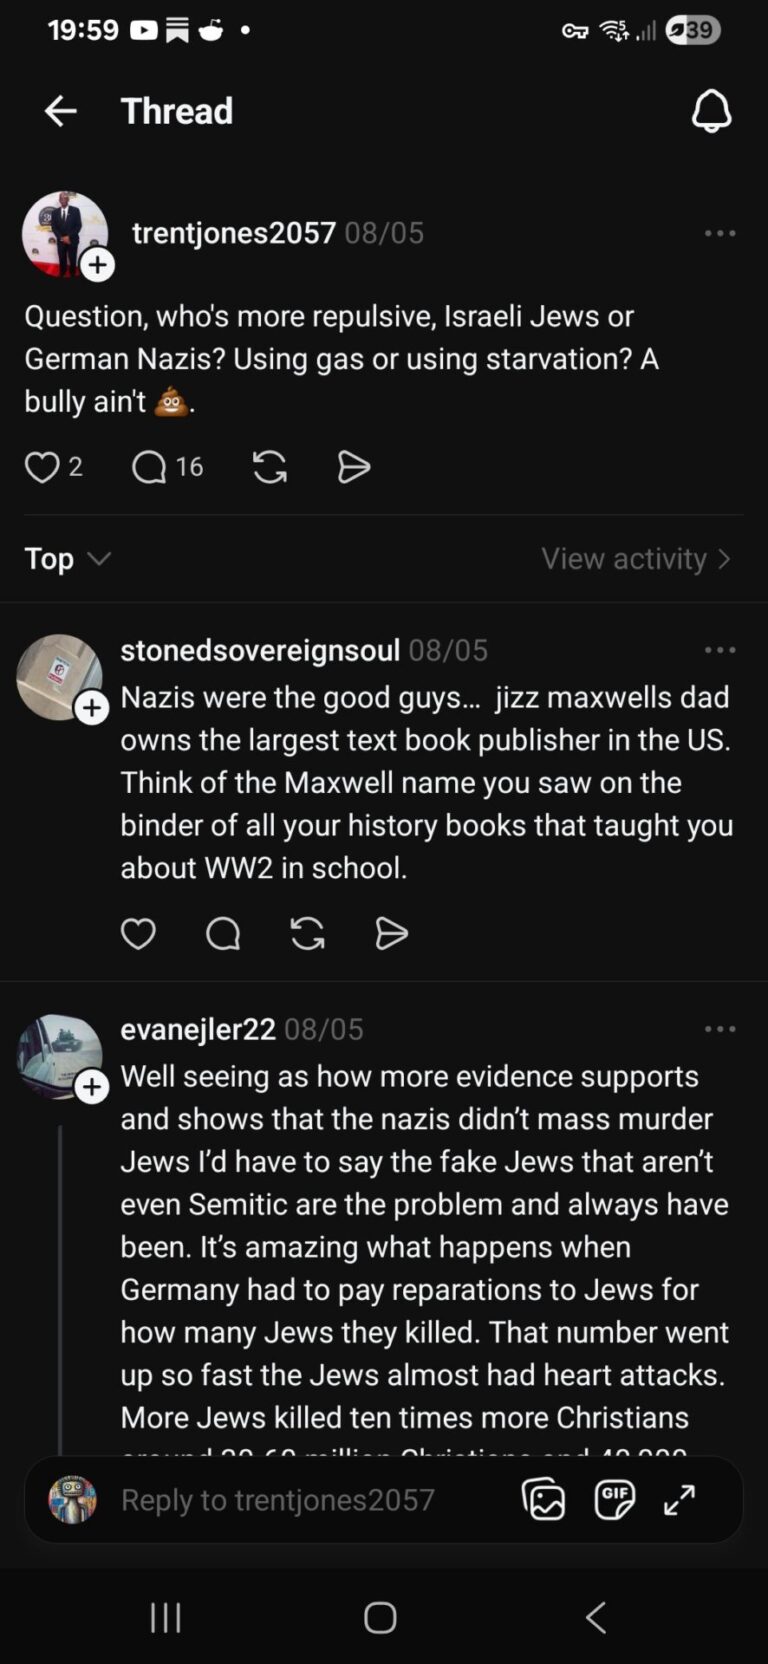768x1664 pixels.
Task: Open stonedsovereignsoul's profile from username
Action: click(260, 650)
